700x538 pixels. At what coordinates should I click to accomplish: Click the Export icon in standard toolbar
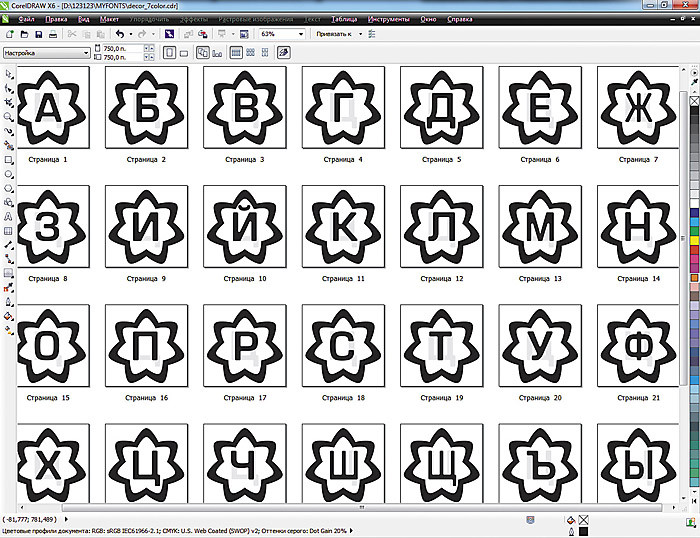pyautogui.click(x=203, y=34)
